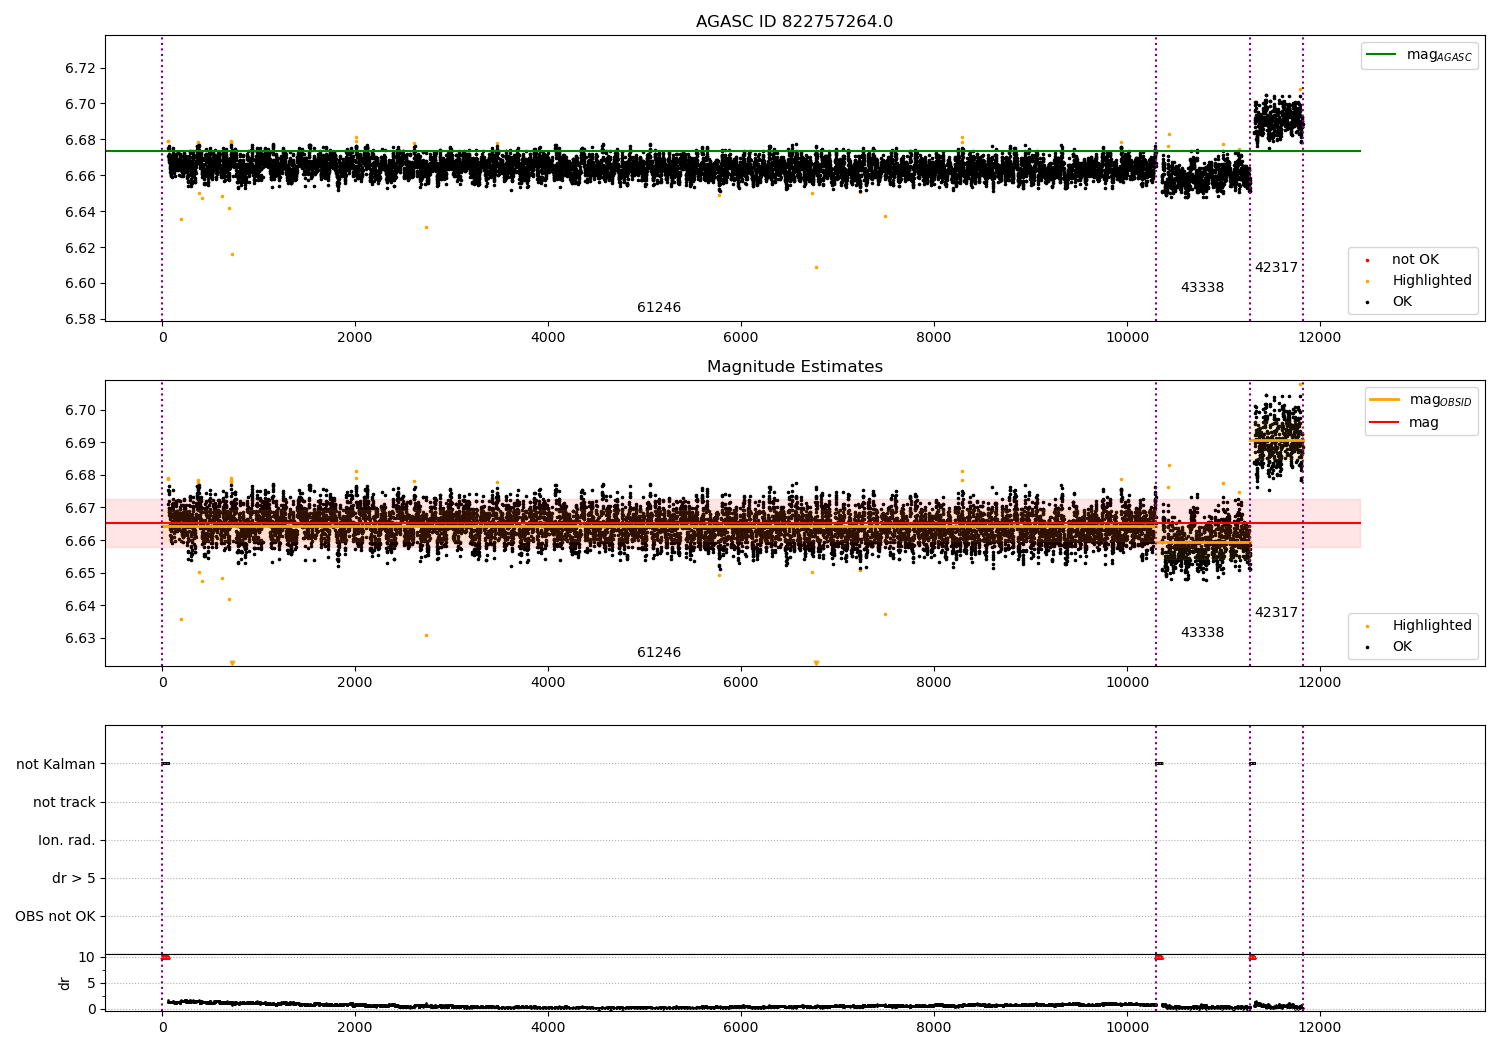Click the 'not track' axis label
Screen dimensions: 1500x1050
point(64,803)
